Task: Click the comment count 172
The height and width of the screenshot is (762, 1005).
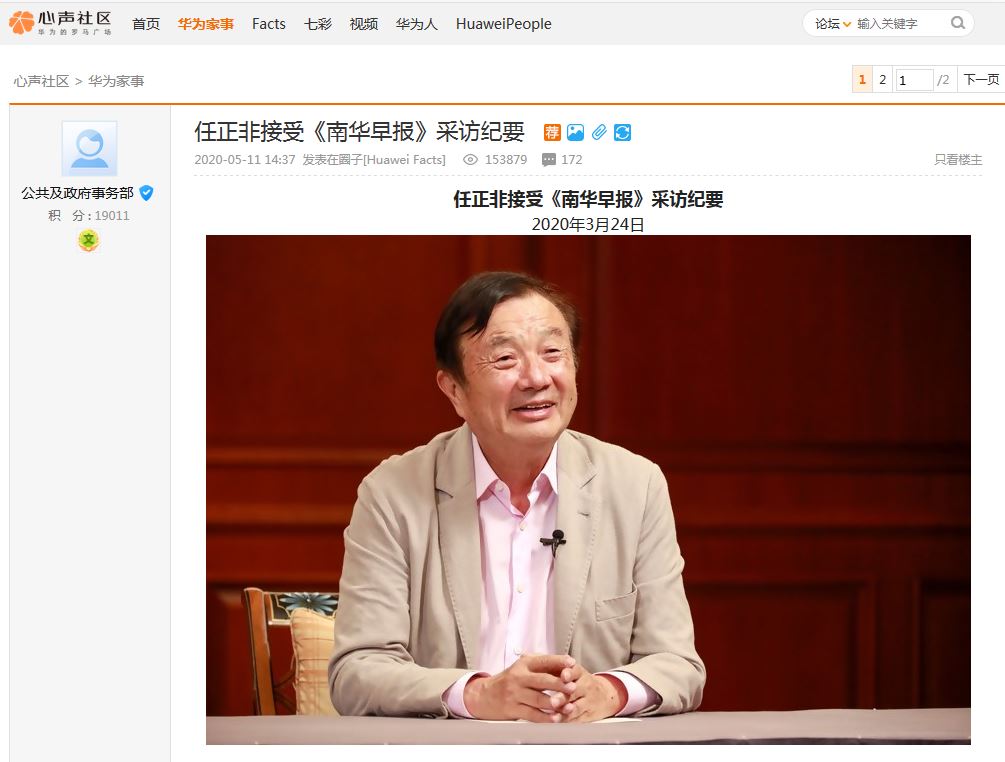Action: [x=572, y=160]
